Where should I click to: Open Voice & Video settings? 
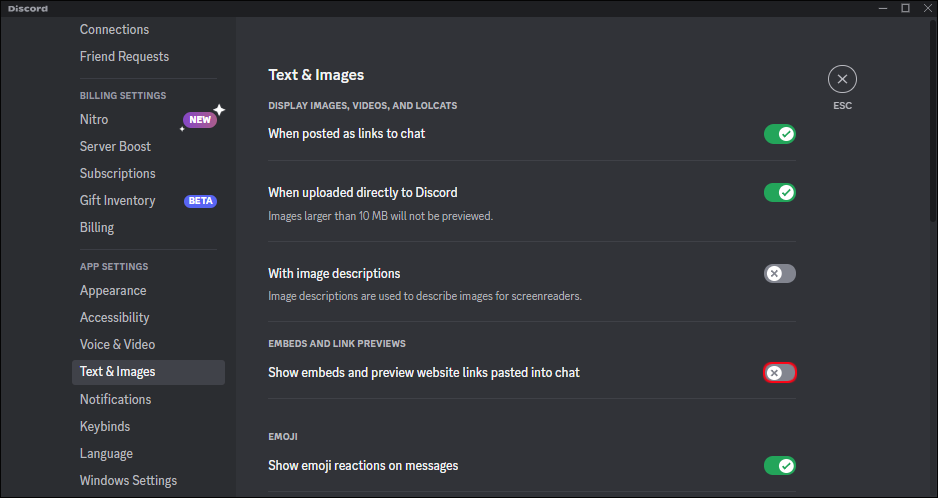117,345
